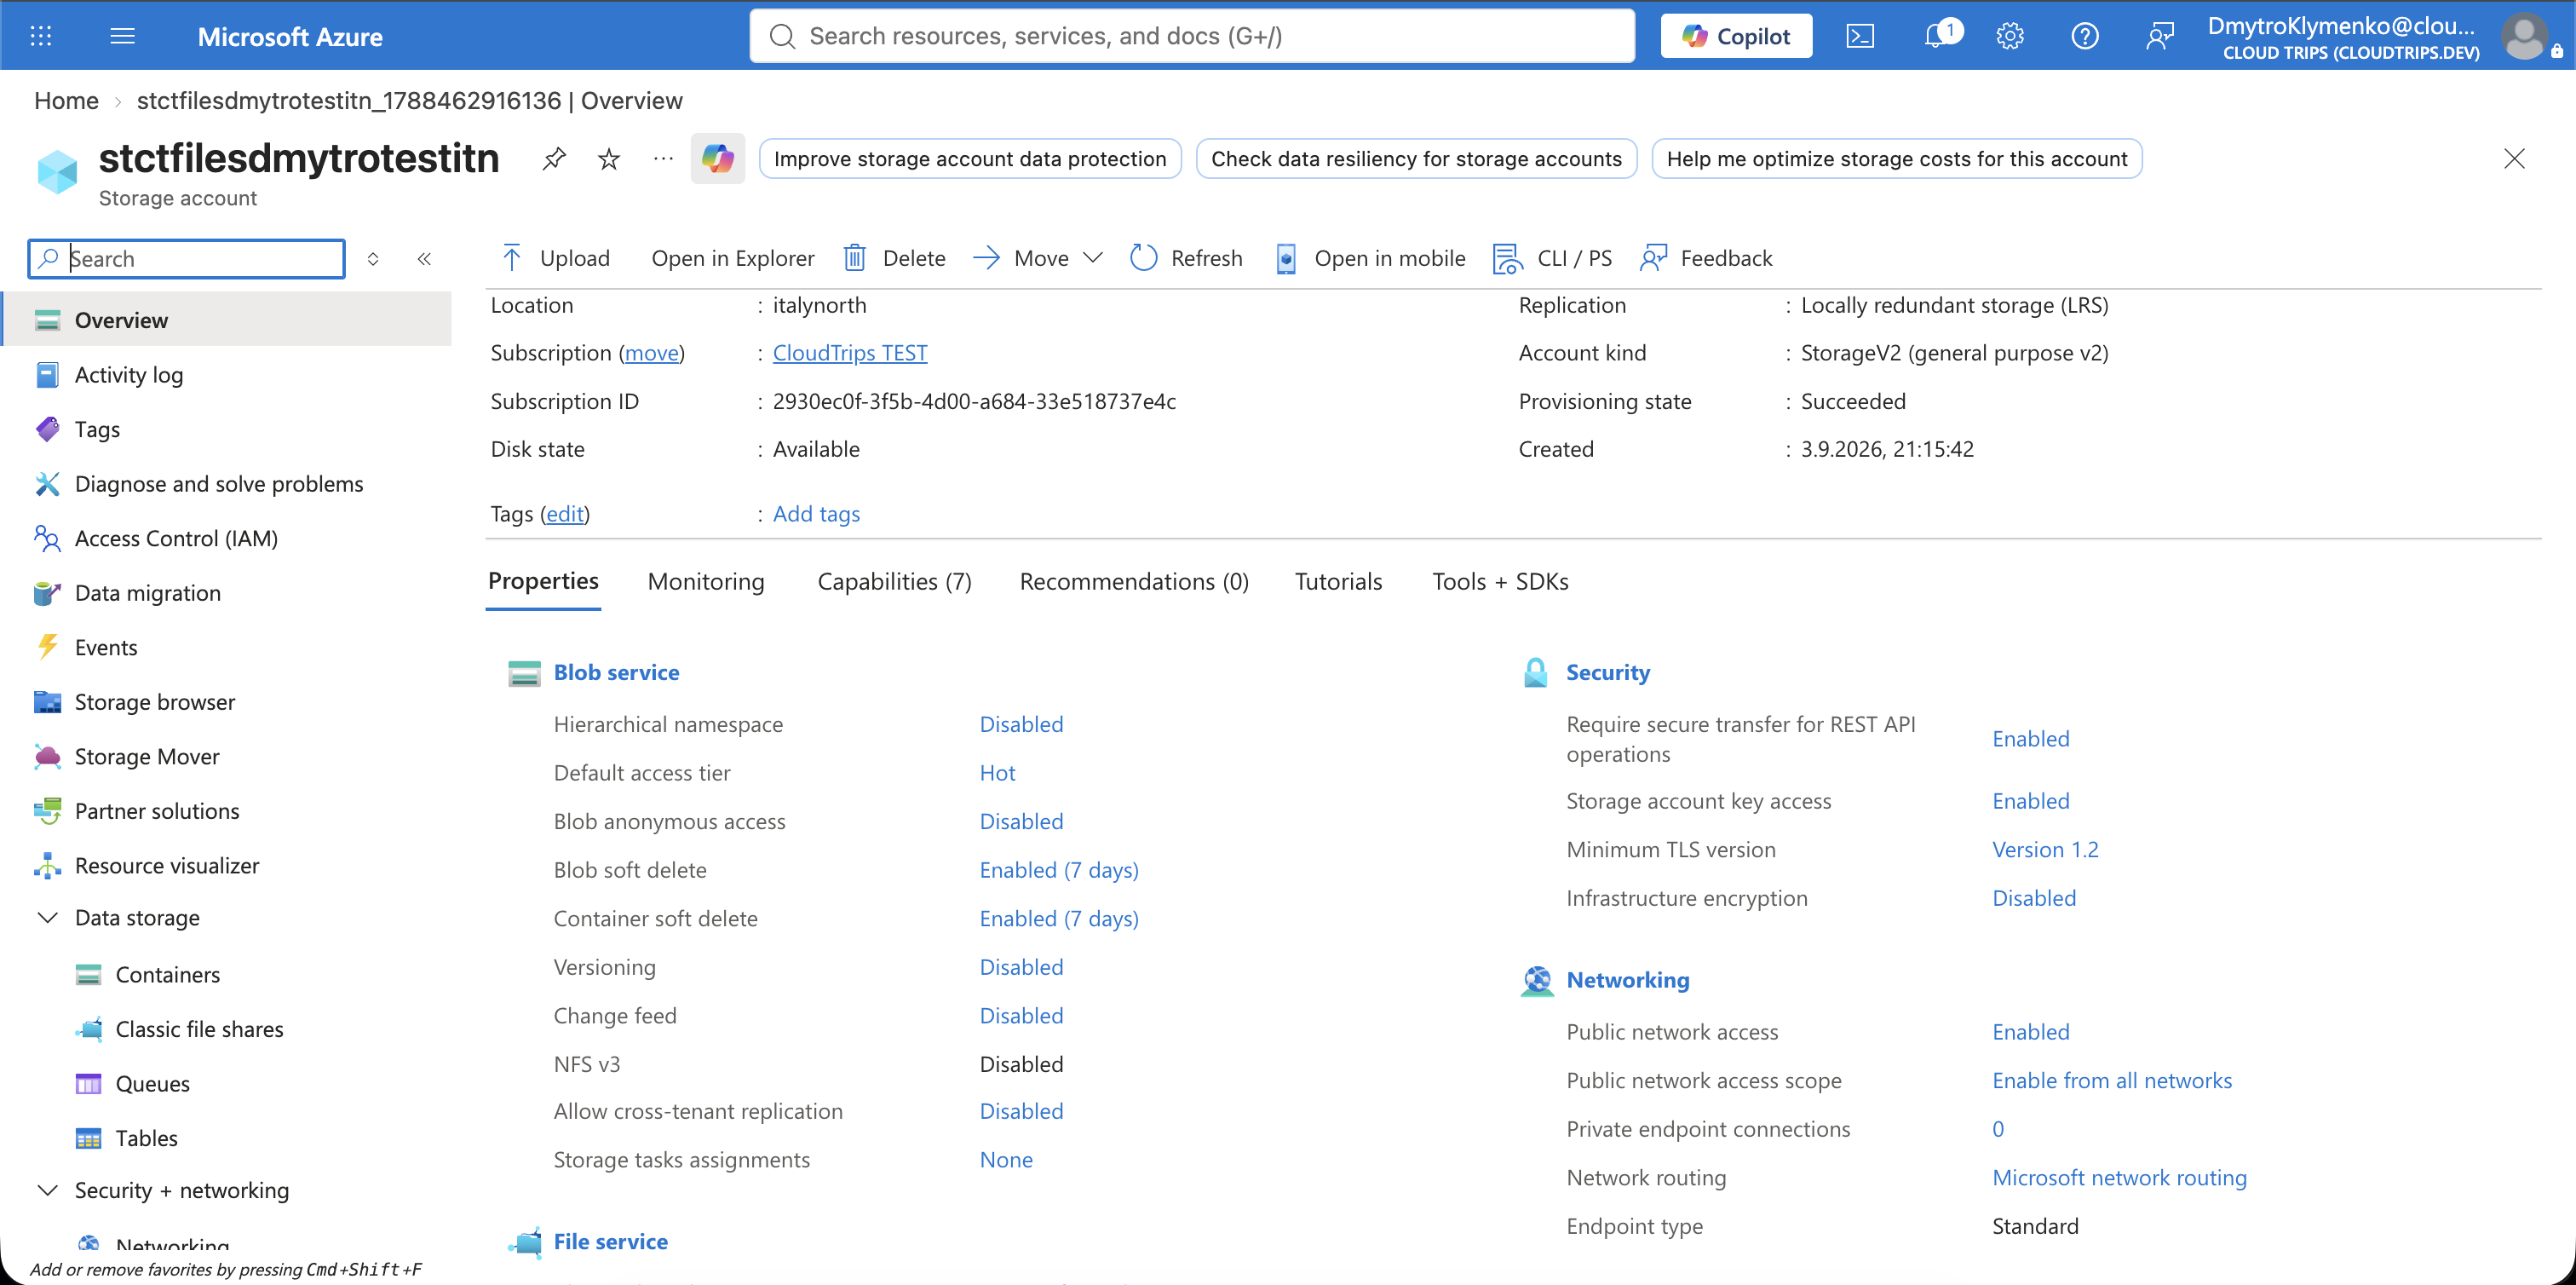The height and width of the screenshot is (1285, 2576).
Task: Open the more options ellipsis
Action: click(663, 158)
